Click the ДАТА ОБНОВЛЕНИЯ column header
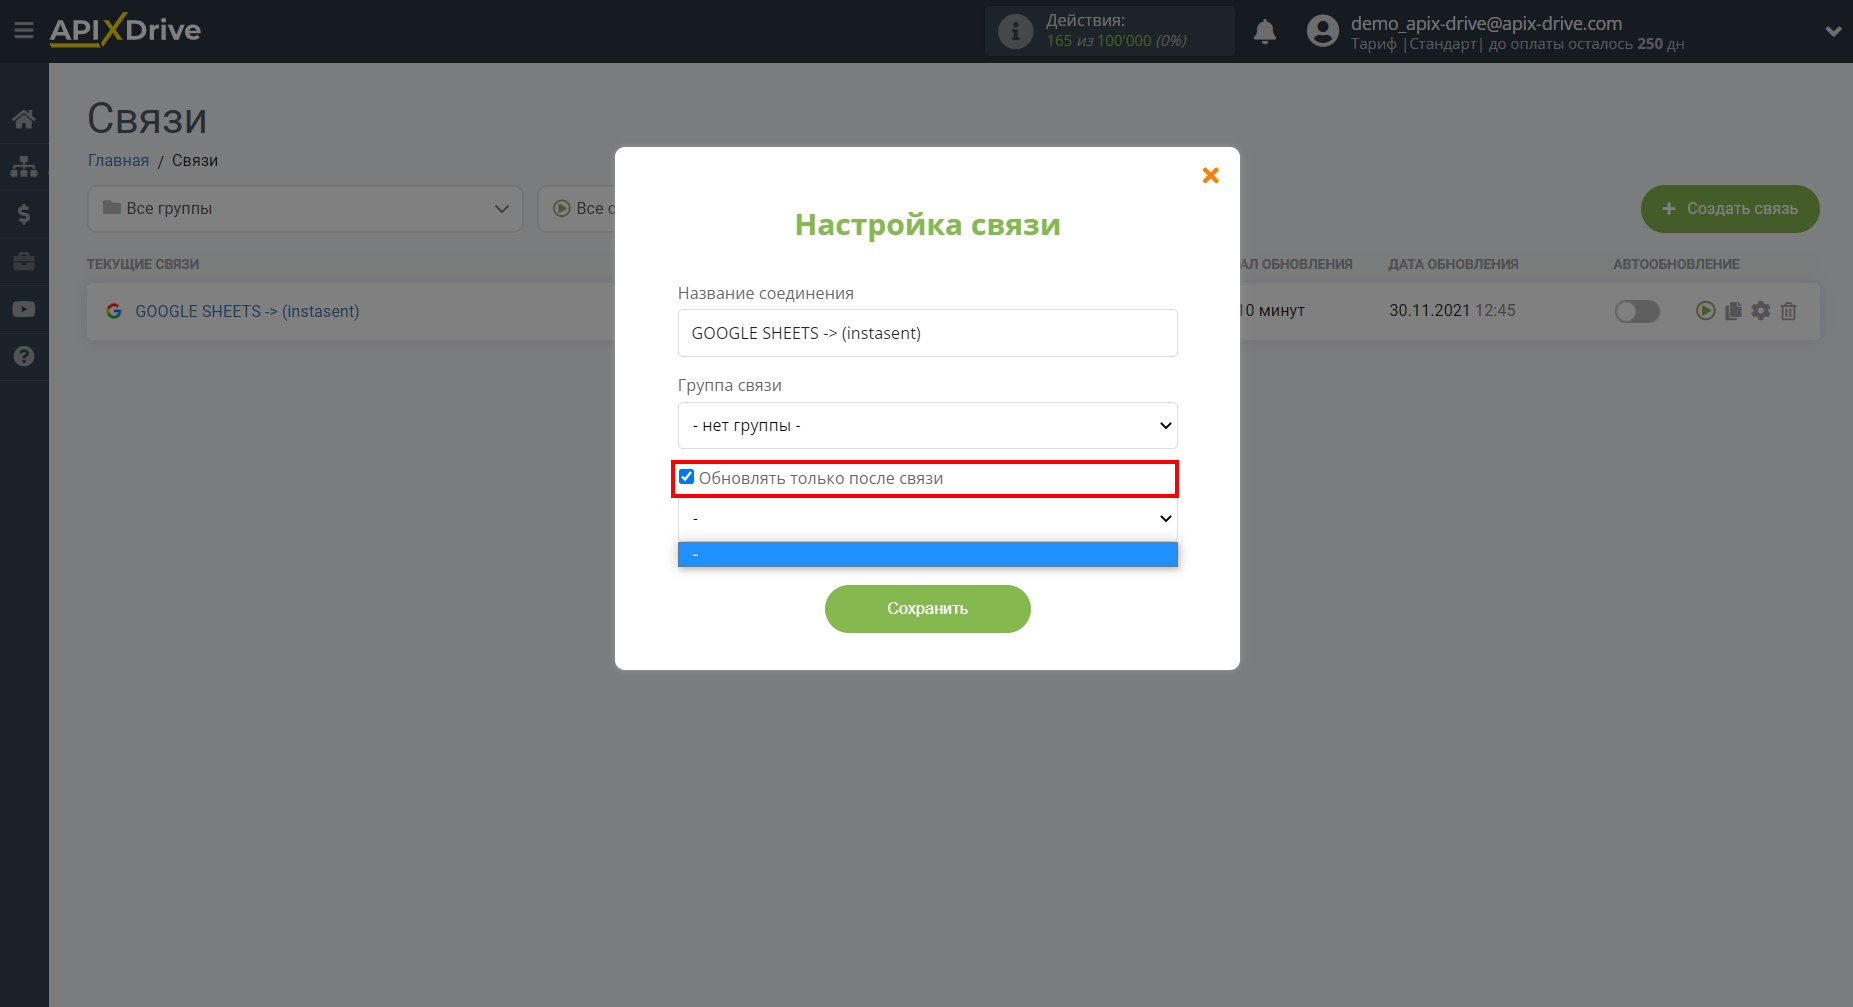The height and width of the screenshot is (1007, 1853). coord(1453,264)
